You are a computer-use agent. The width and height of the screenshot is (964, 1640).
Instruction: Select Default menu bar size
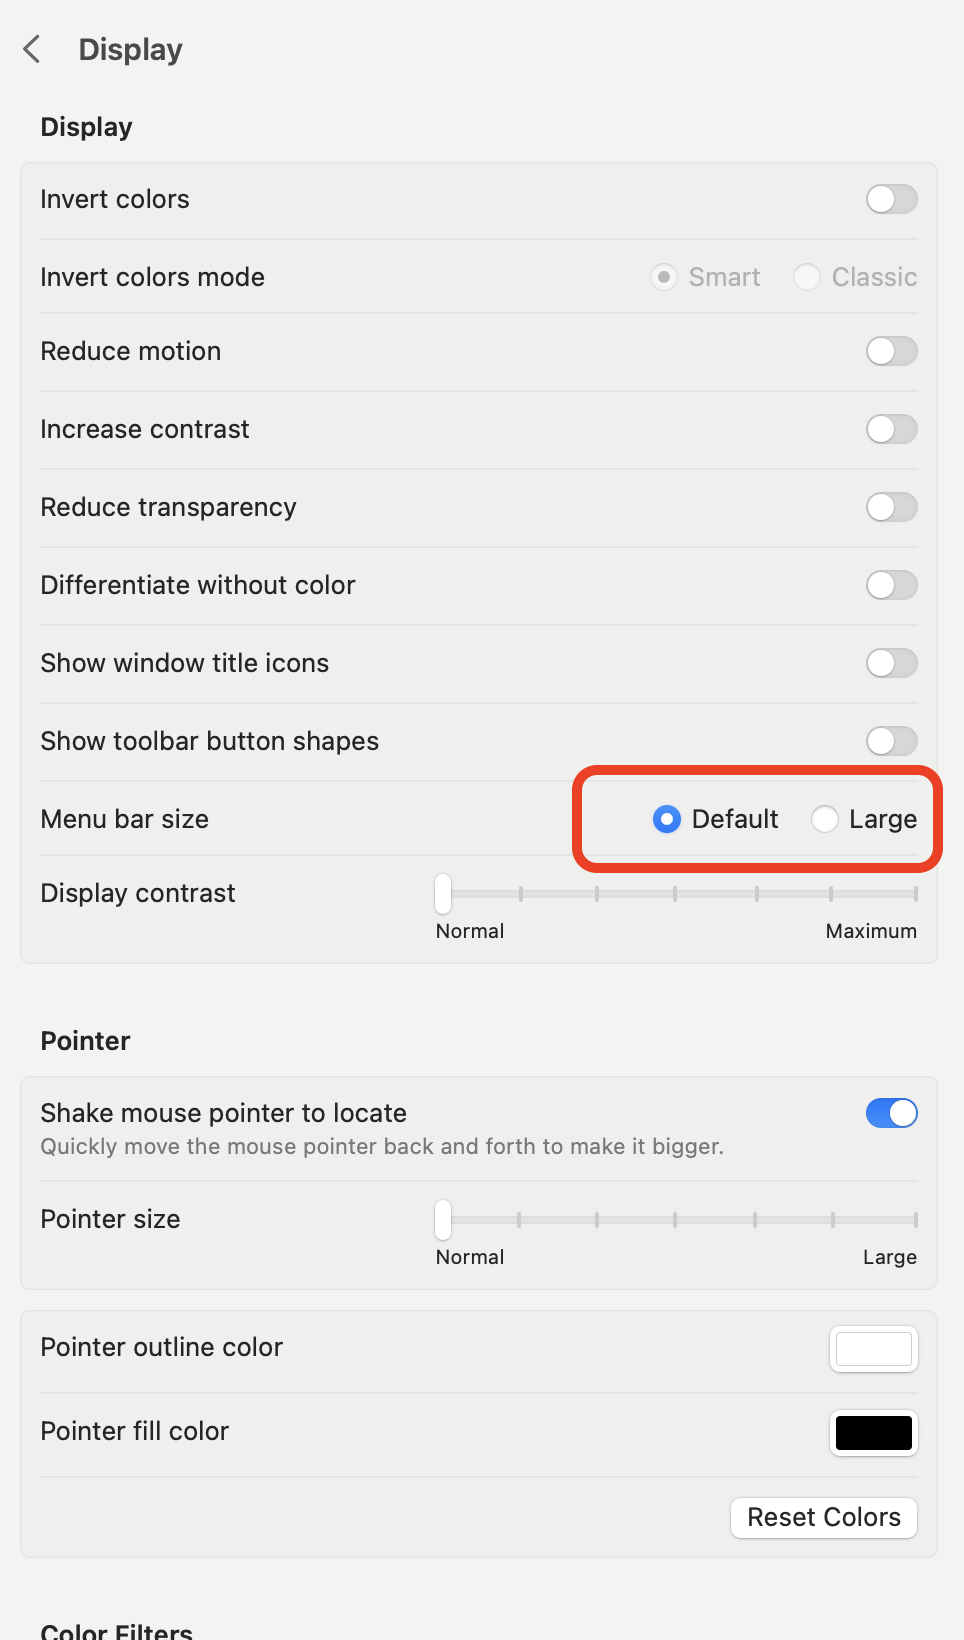point(666,819)
